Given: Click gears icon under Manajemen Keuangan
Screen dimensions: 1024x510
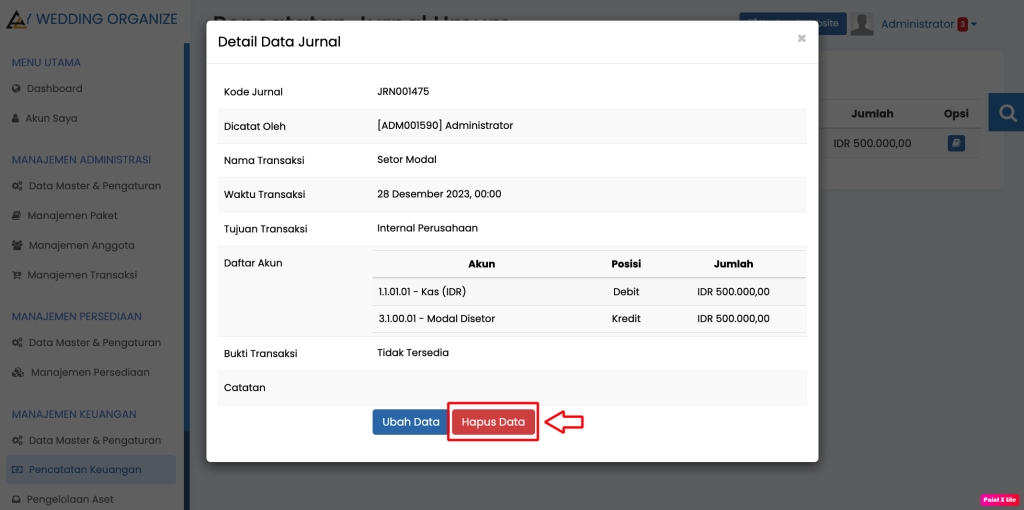Looking at the screenshot, I should tap(18, 441).
